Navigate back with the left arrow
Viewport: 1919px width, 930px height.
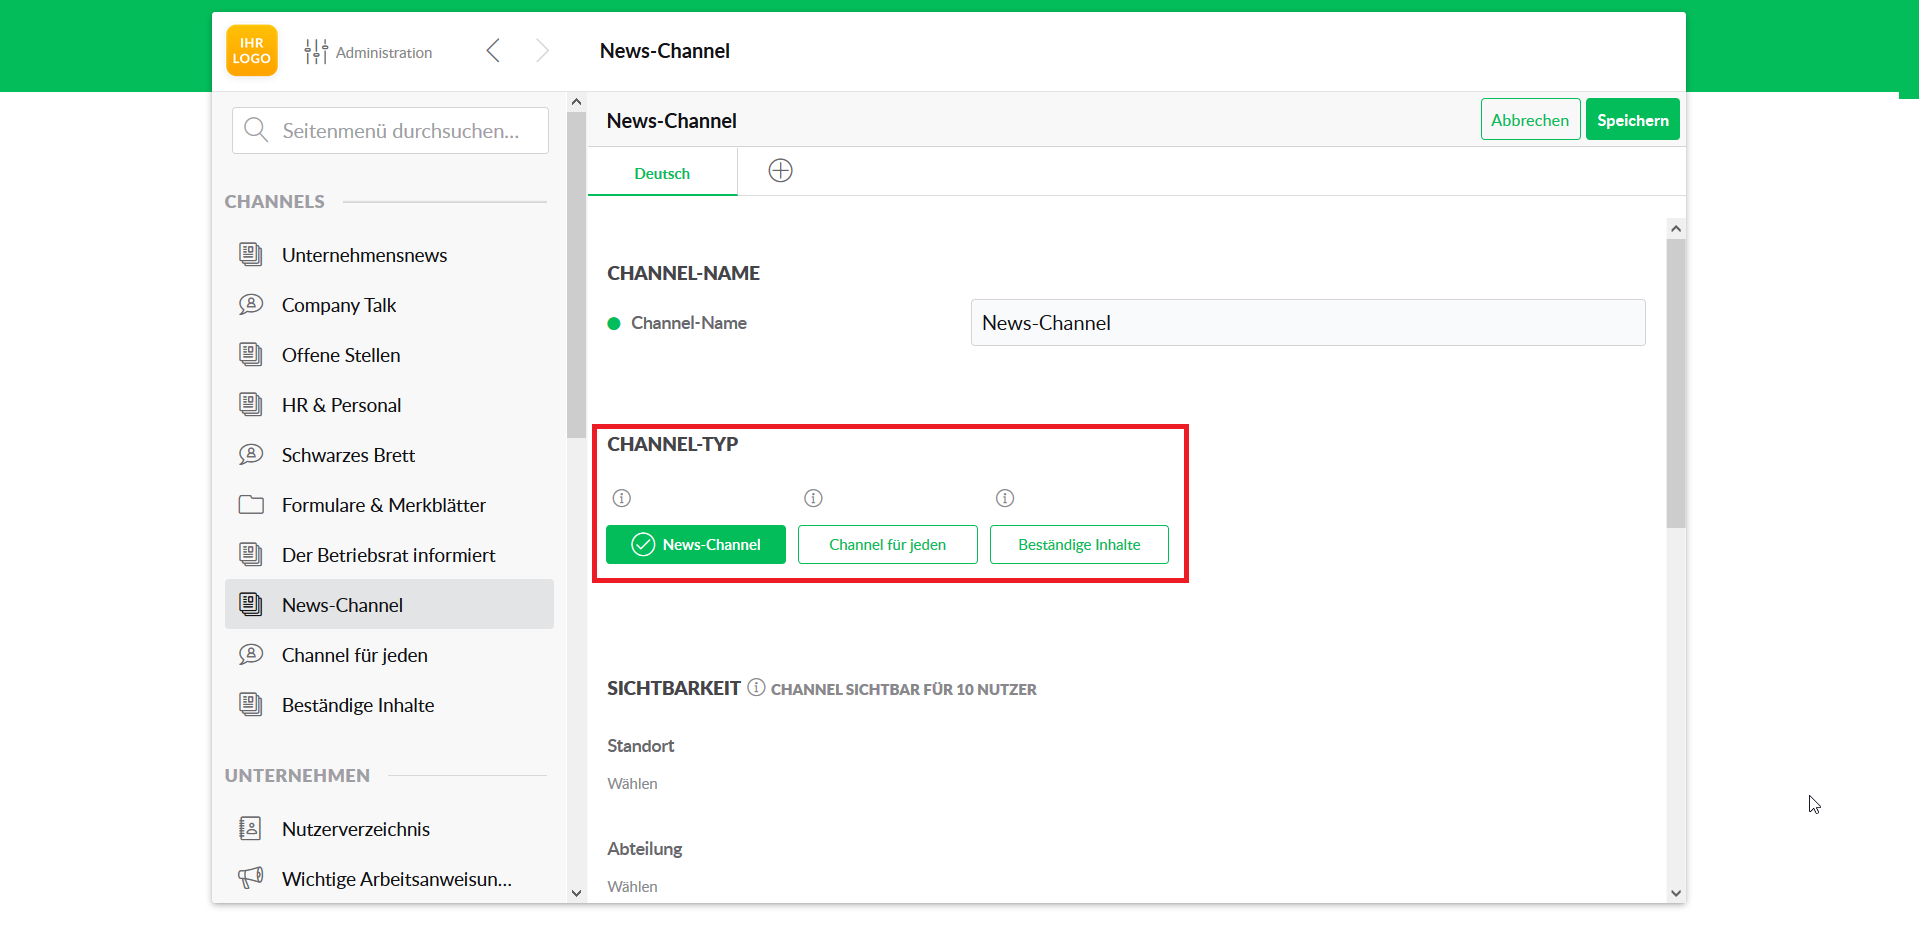click(x=492, y=50)
